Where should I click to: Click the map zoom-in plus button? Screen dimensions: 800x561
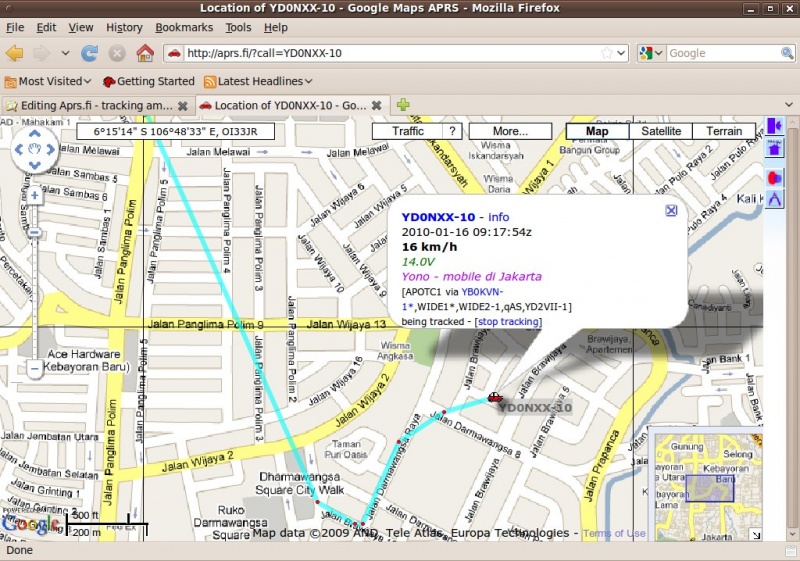[x=34, y=195]
